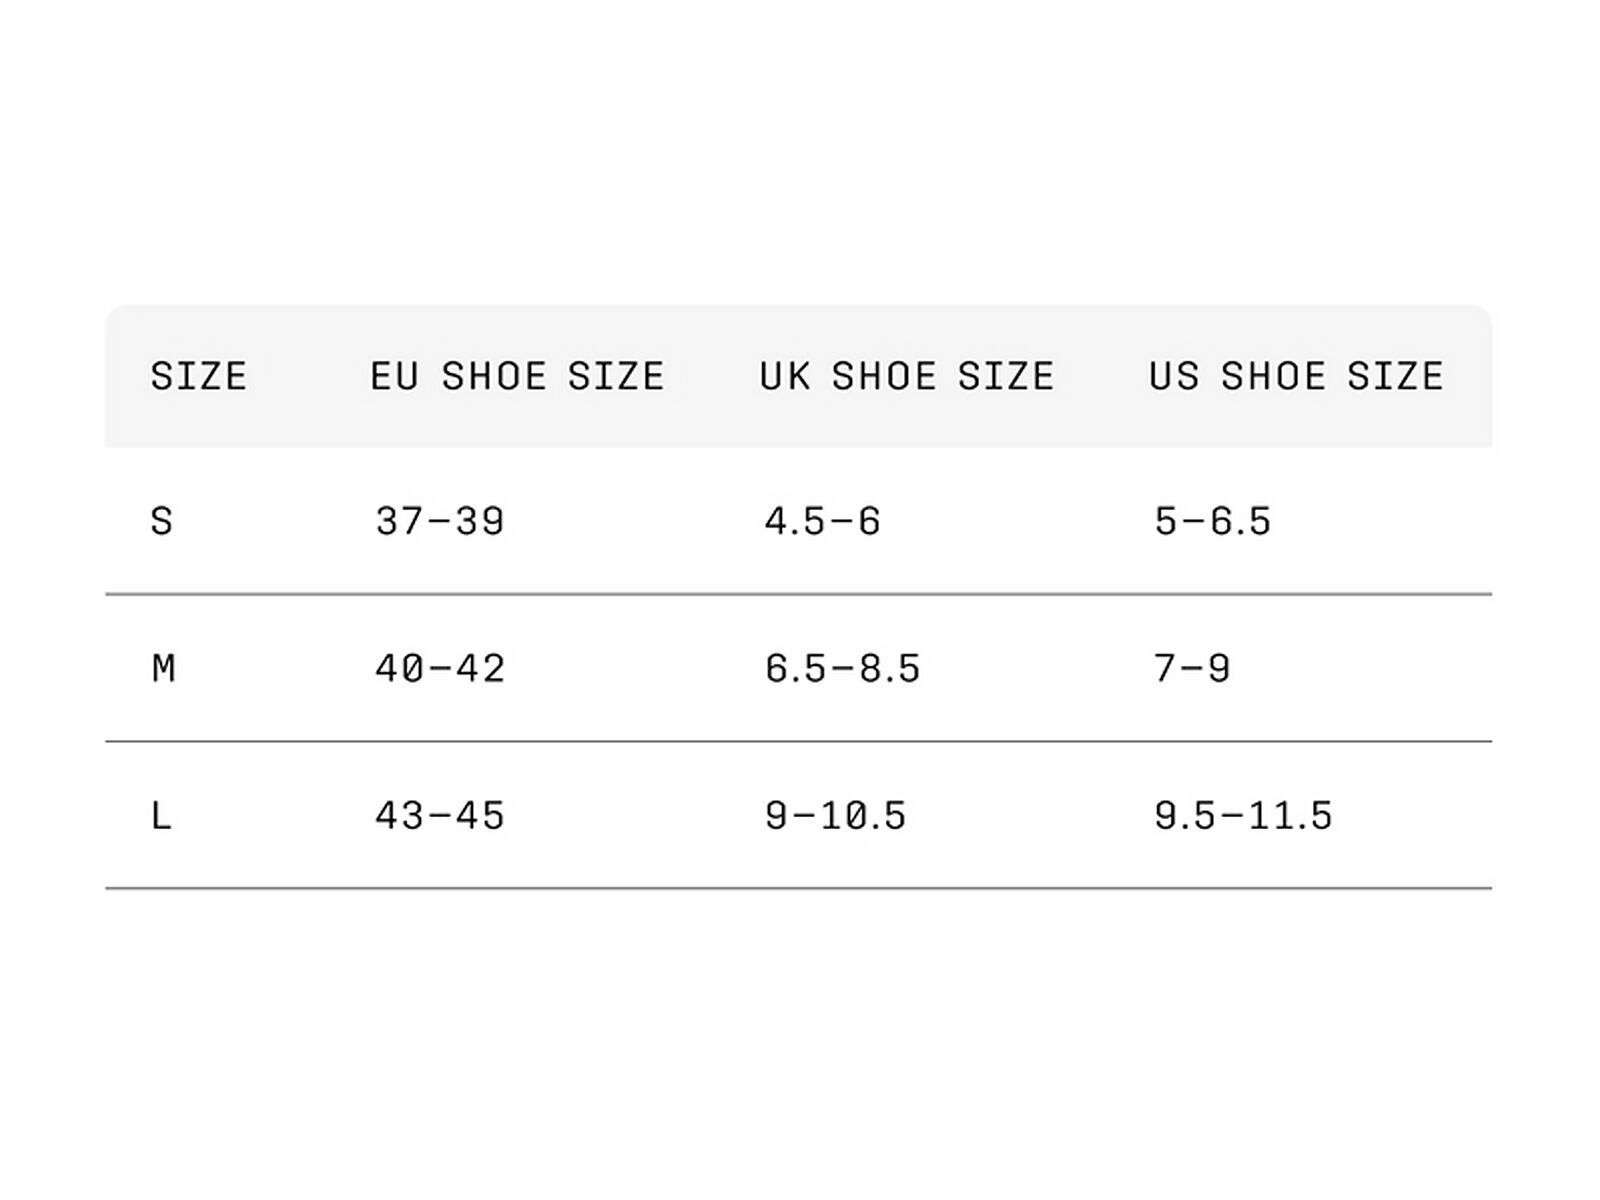Click the size S row label
The width and height of the screenshot is (1600, 1200).
click(162, 521)
